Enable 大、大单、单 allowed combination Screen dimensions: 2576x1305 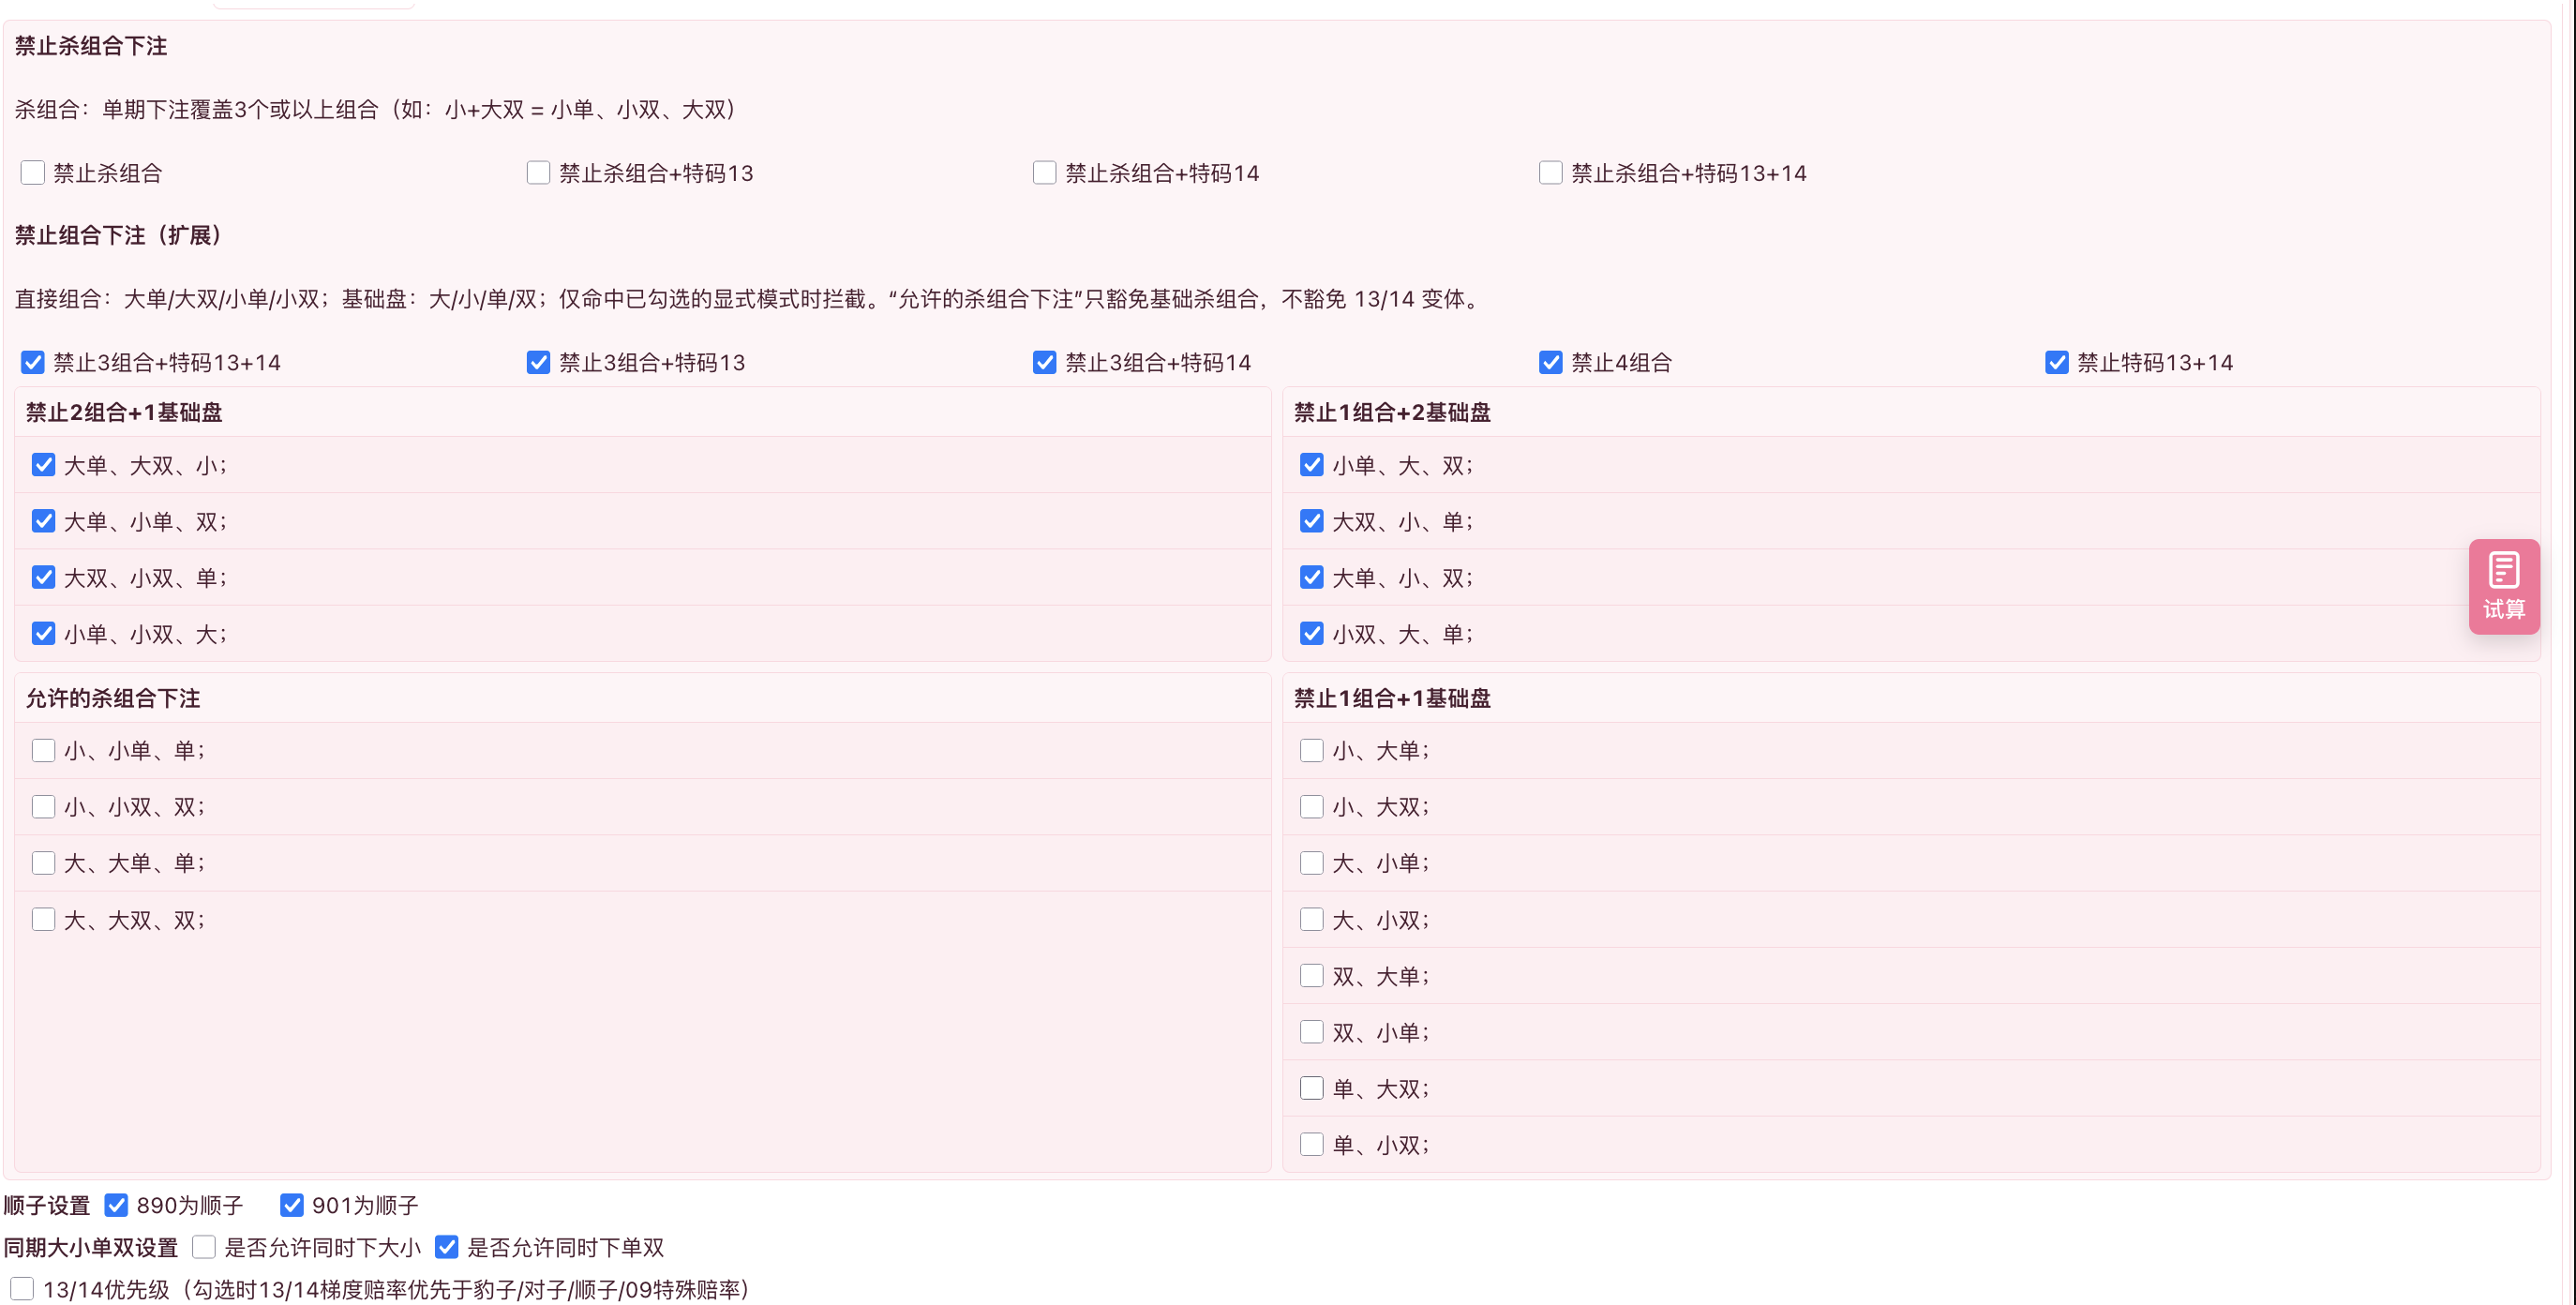tap(43, 863)
